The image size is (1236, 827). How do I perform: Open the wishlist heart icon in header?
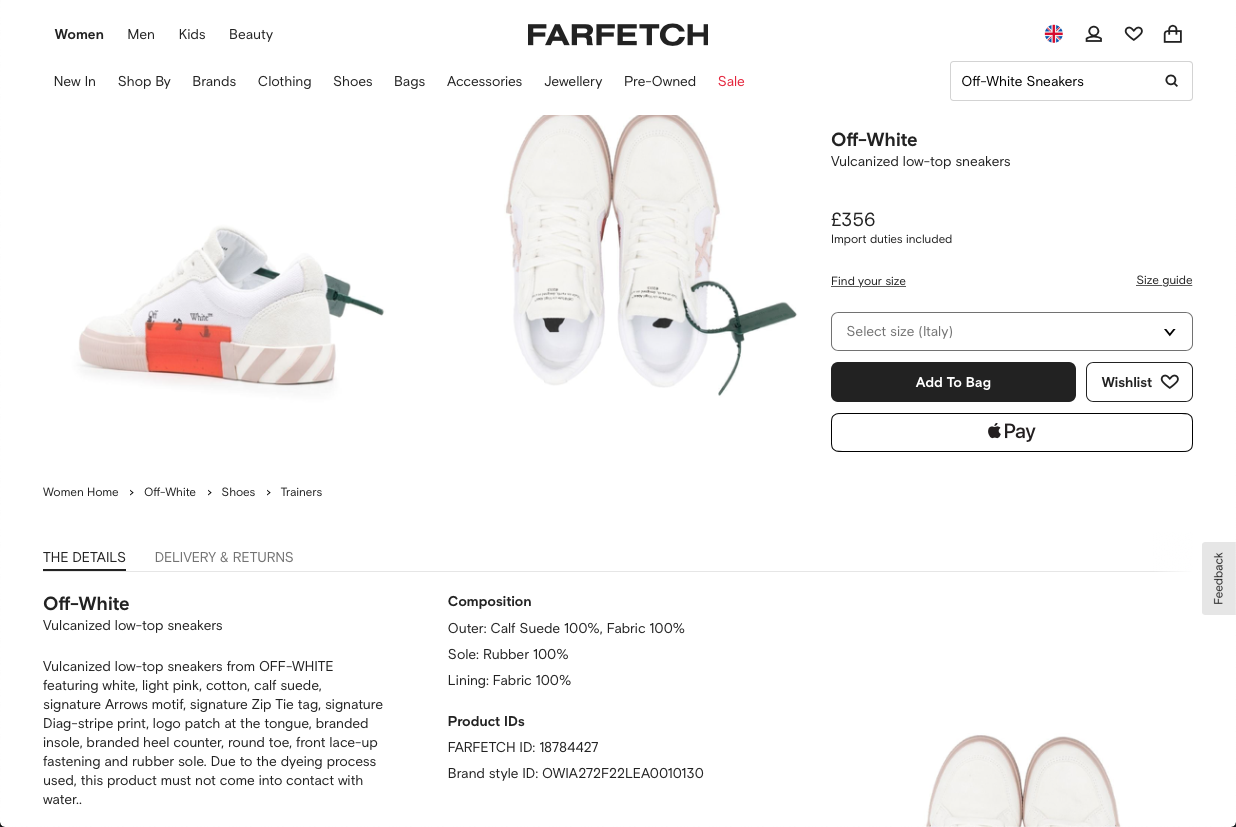[x=1133, y=34]
